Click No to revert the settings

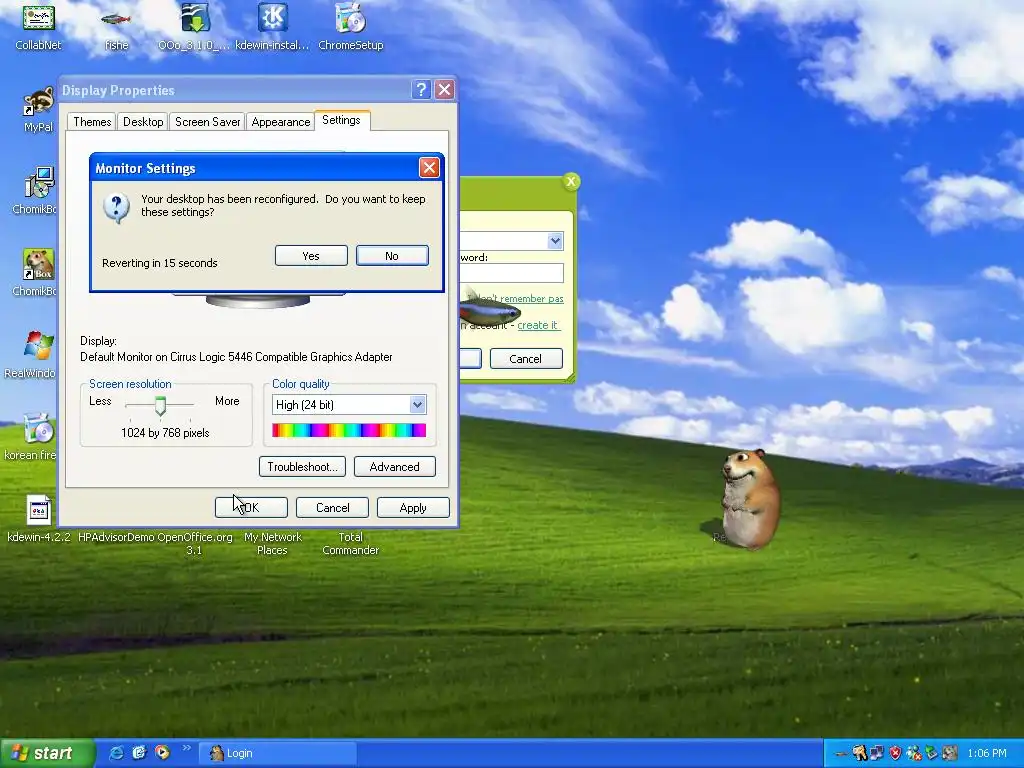pos(392,256)
